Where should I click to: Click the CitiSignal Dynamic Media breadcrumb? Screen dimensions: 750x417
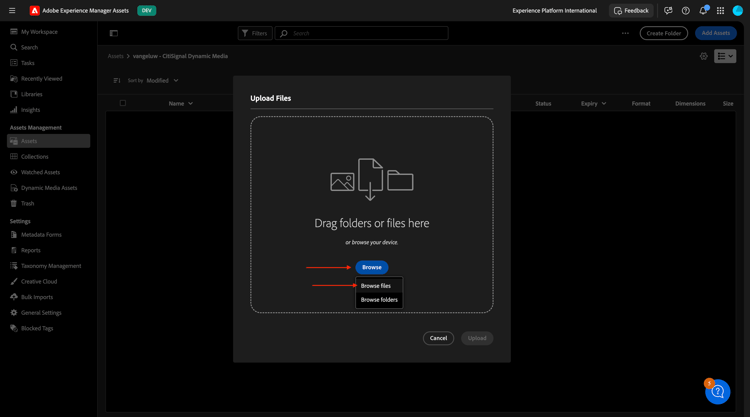coord(180,56)
